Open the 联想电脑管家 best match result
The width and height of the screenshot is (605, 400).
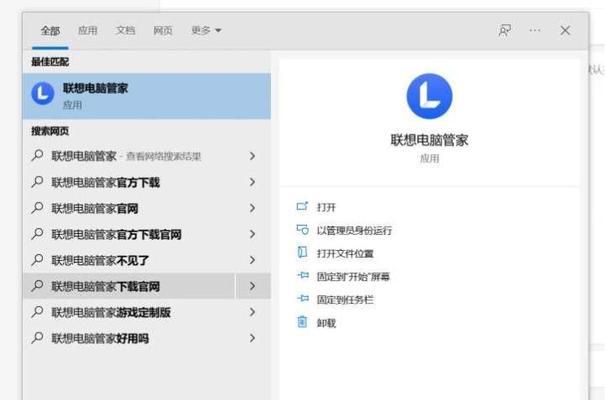(x=147, y=96)
